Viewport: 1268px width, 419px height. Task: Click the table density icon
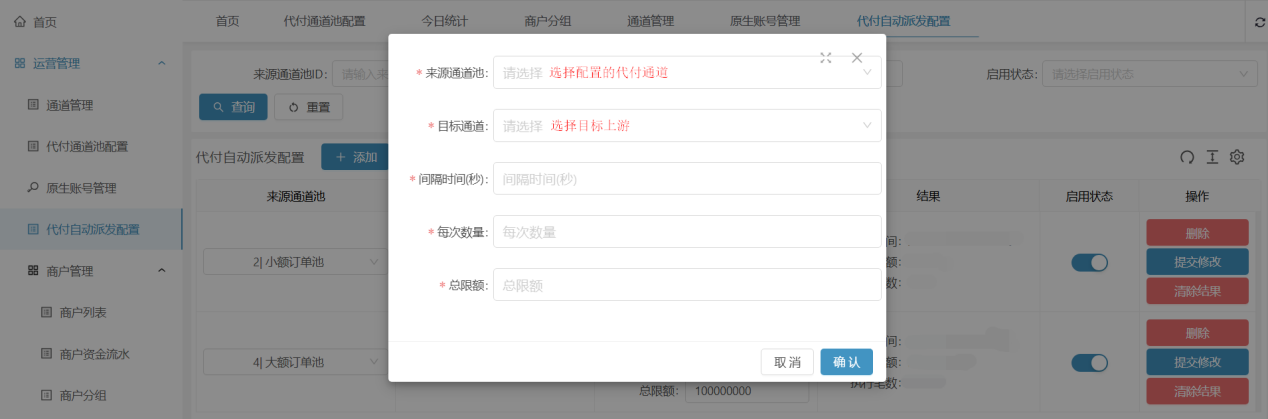coord(1212,157)
